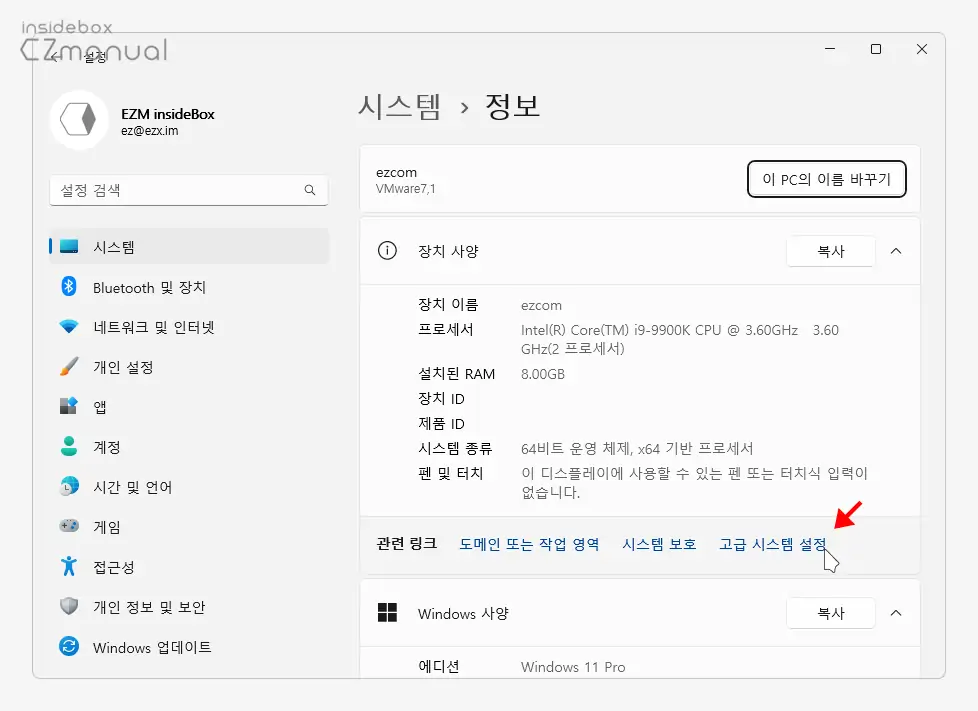The height and width of the screenshot is (711, 978).
Task: Click the System monitor icon in sidebar
Action: [x=69, y=246]
